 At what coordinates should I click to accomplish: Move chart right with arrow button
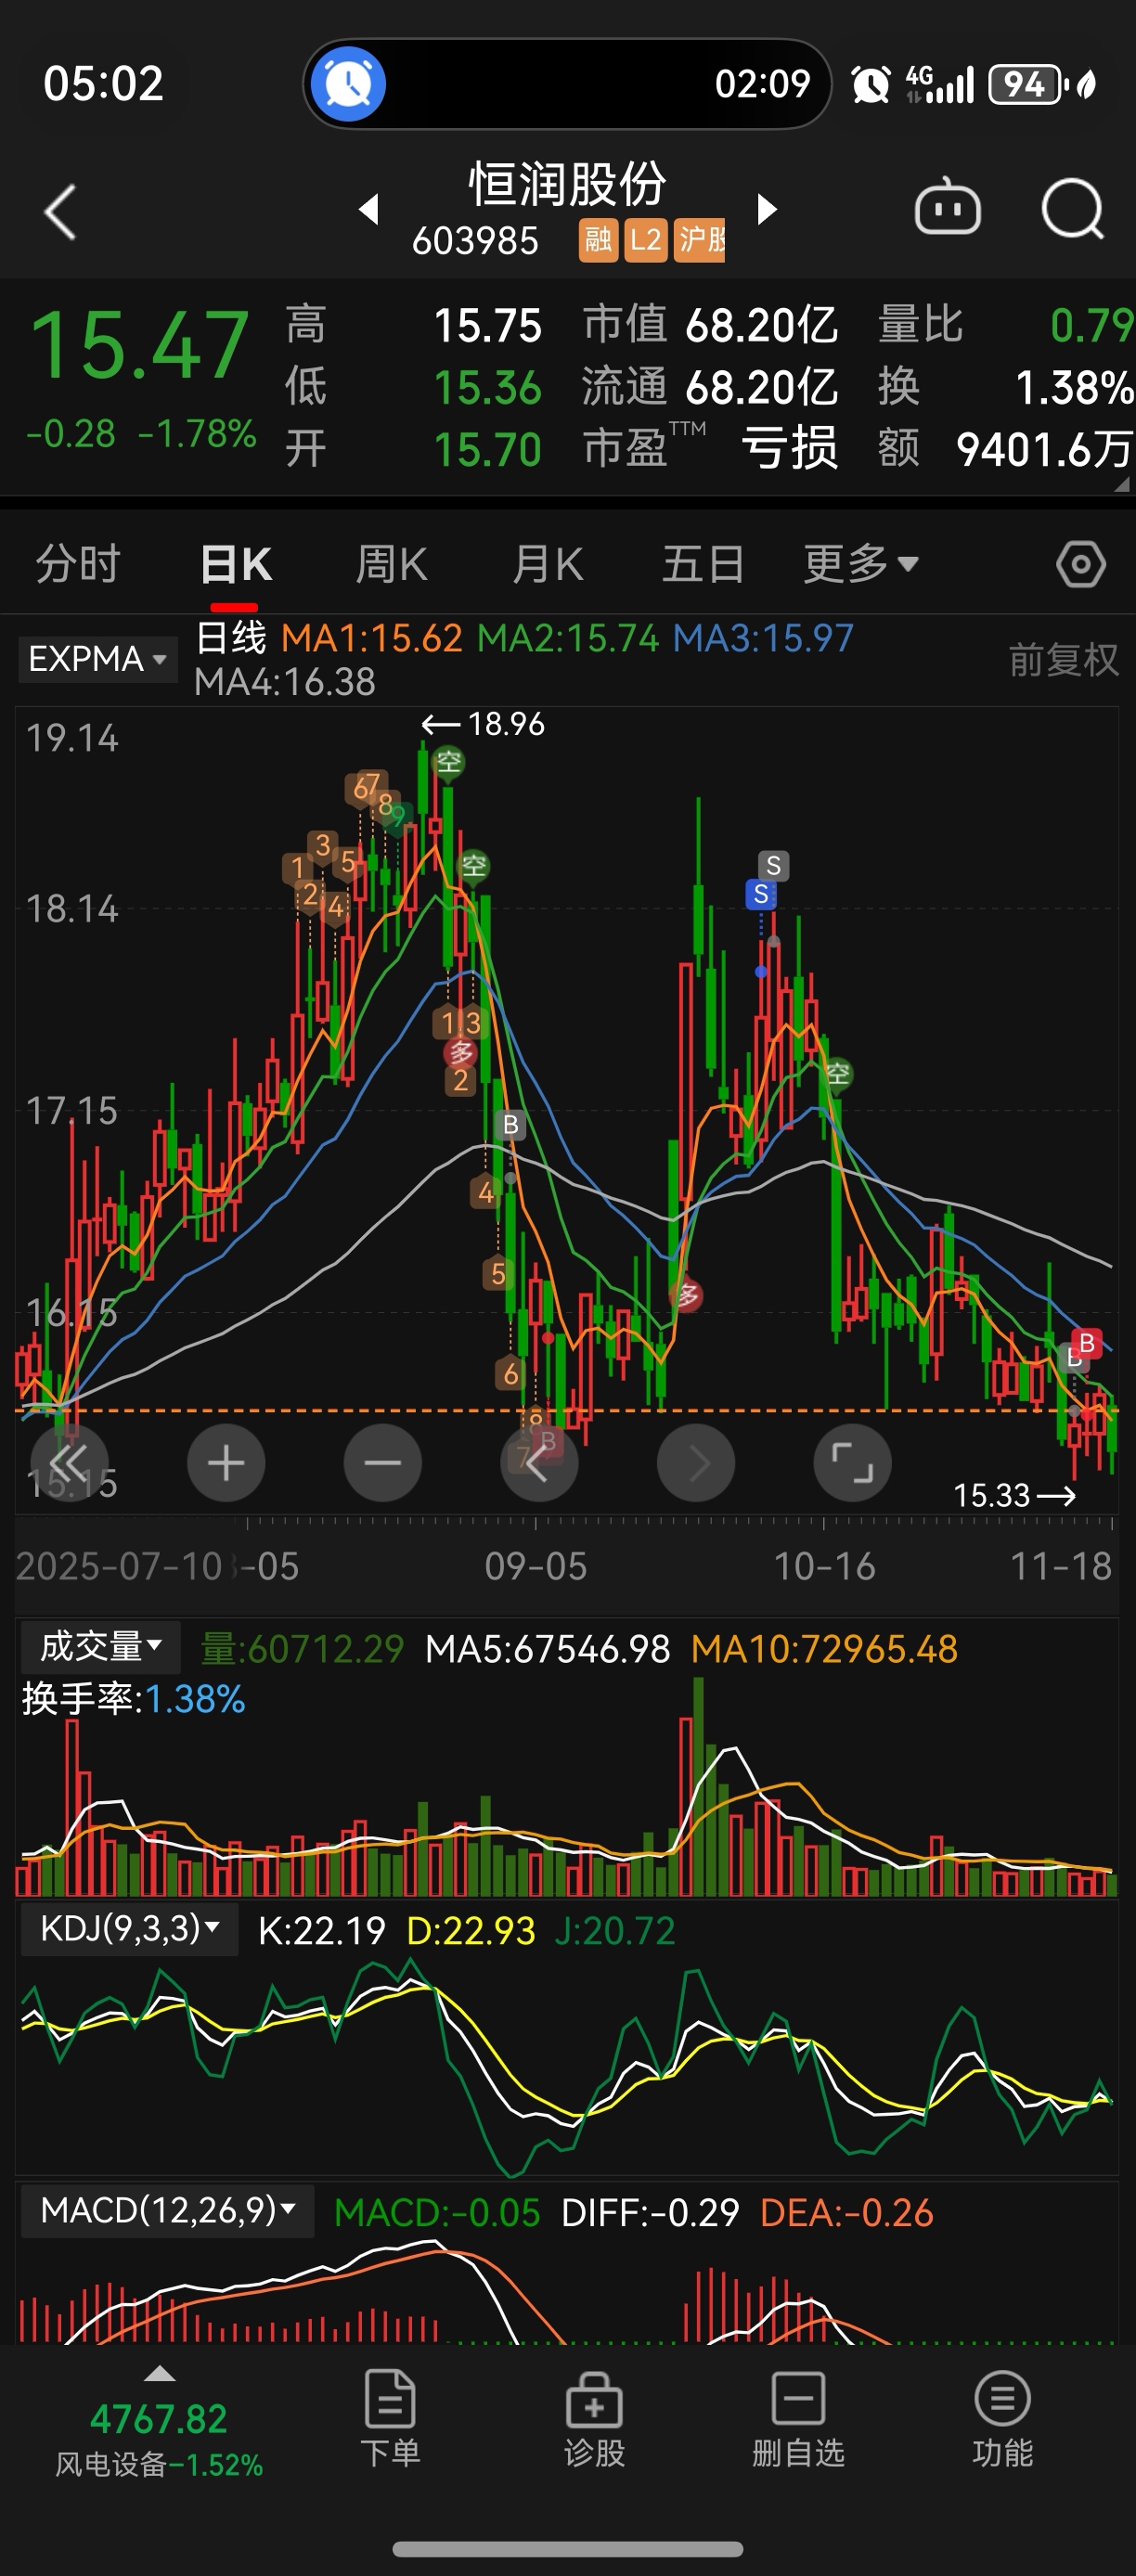pos(696,1464)
